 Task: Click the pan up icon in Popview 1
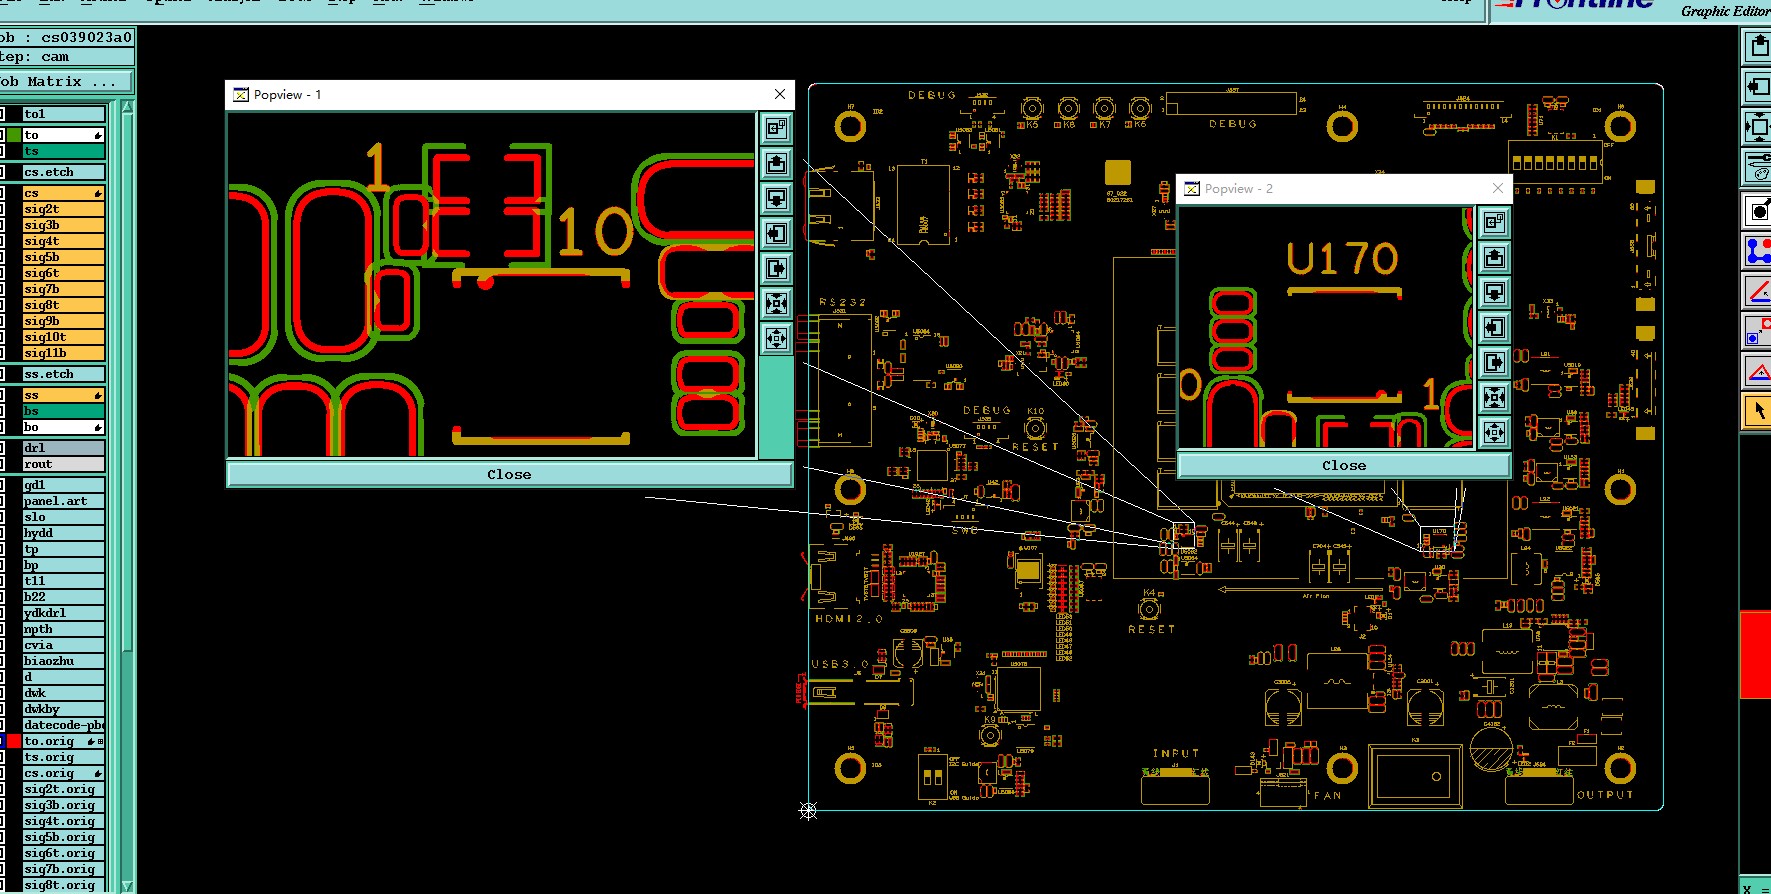tap(776, 163)
